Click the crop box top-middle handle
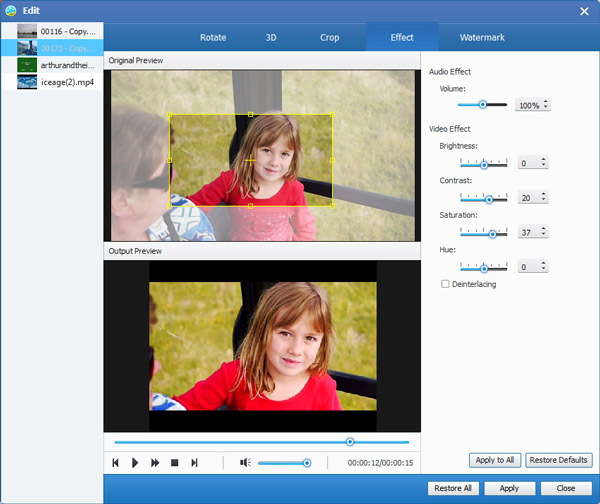This screenshot has height=504, width=600. point(250,114)
